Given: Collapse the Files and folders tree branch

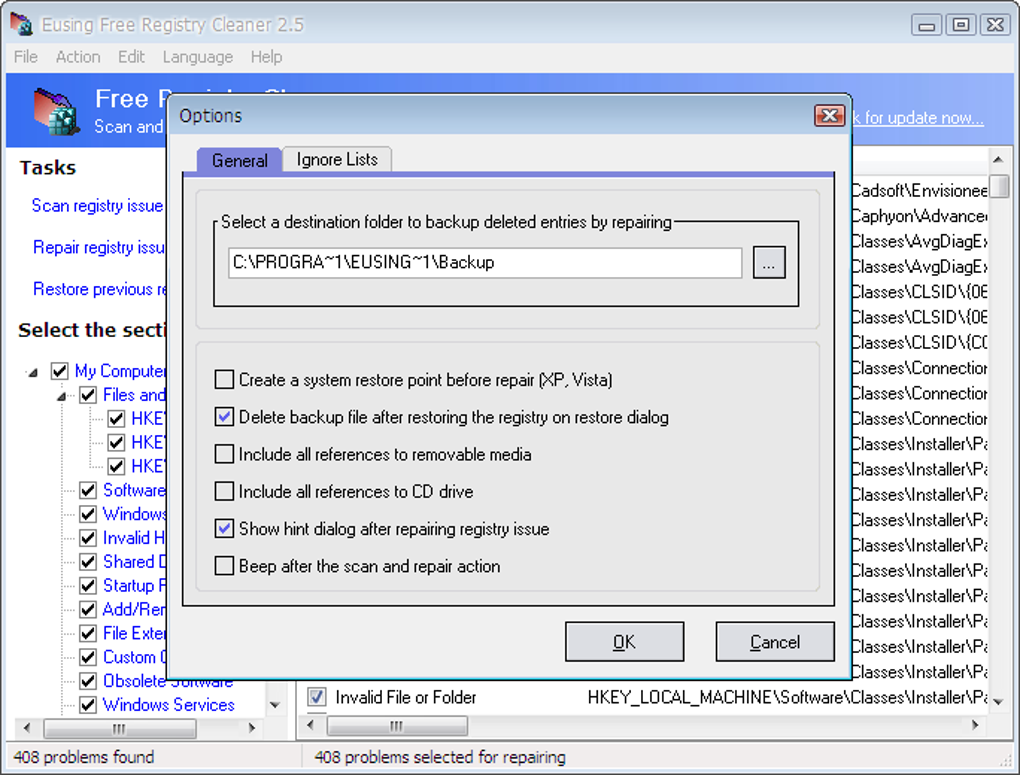Looking at the screenshot, I should 62,396.
